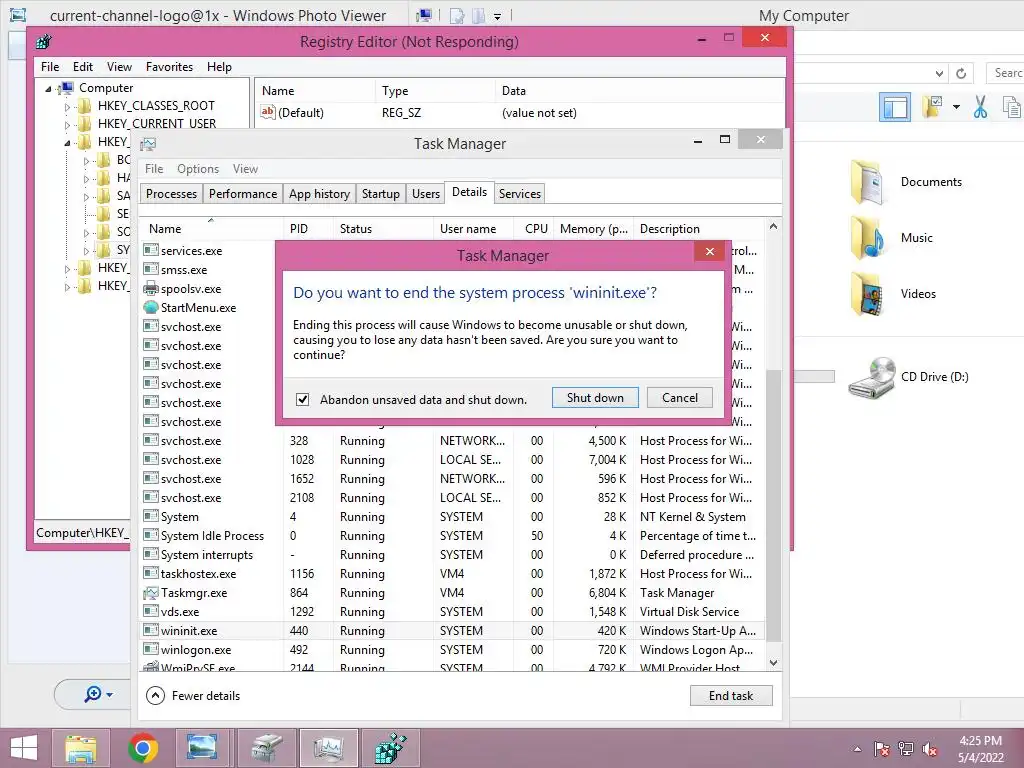Select the (Default) registry value icon
Viewport: 1024px width, 768px height.
(268, 112)
